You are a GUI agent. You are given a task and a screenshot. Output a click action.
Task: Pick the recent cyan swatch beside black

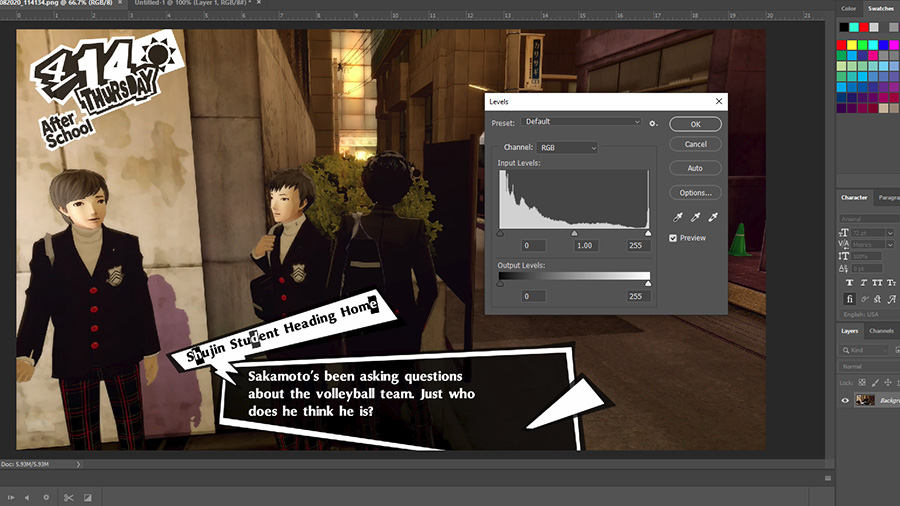[854, 27]
